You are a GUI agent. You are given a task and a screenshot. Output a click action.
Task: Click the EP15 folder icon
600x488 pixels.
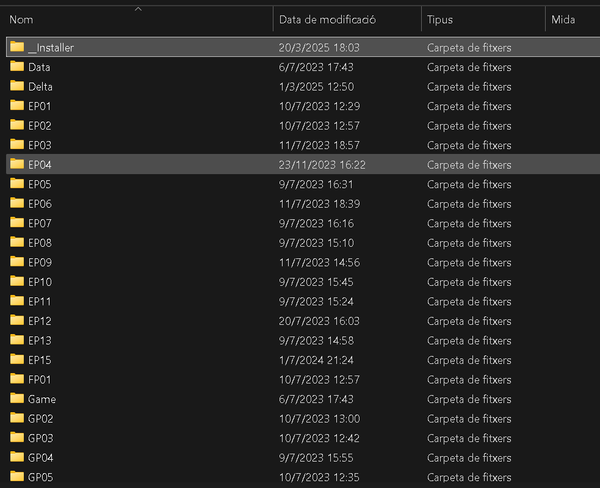[17, 359]
